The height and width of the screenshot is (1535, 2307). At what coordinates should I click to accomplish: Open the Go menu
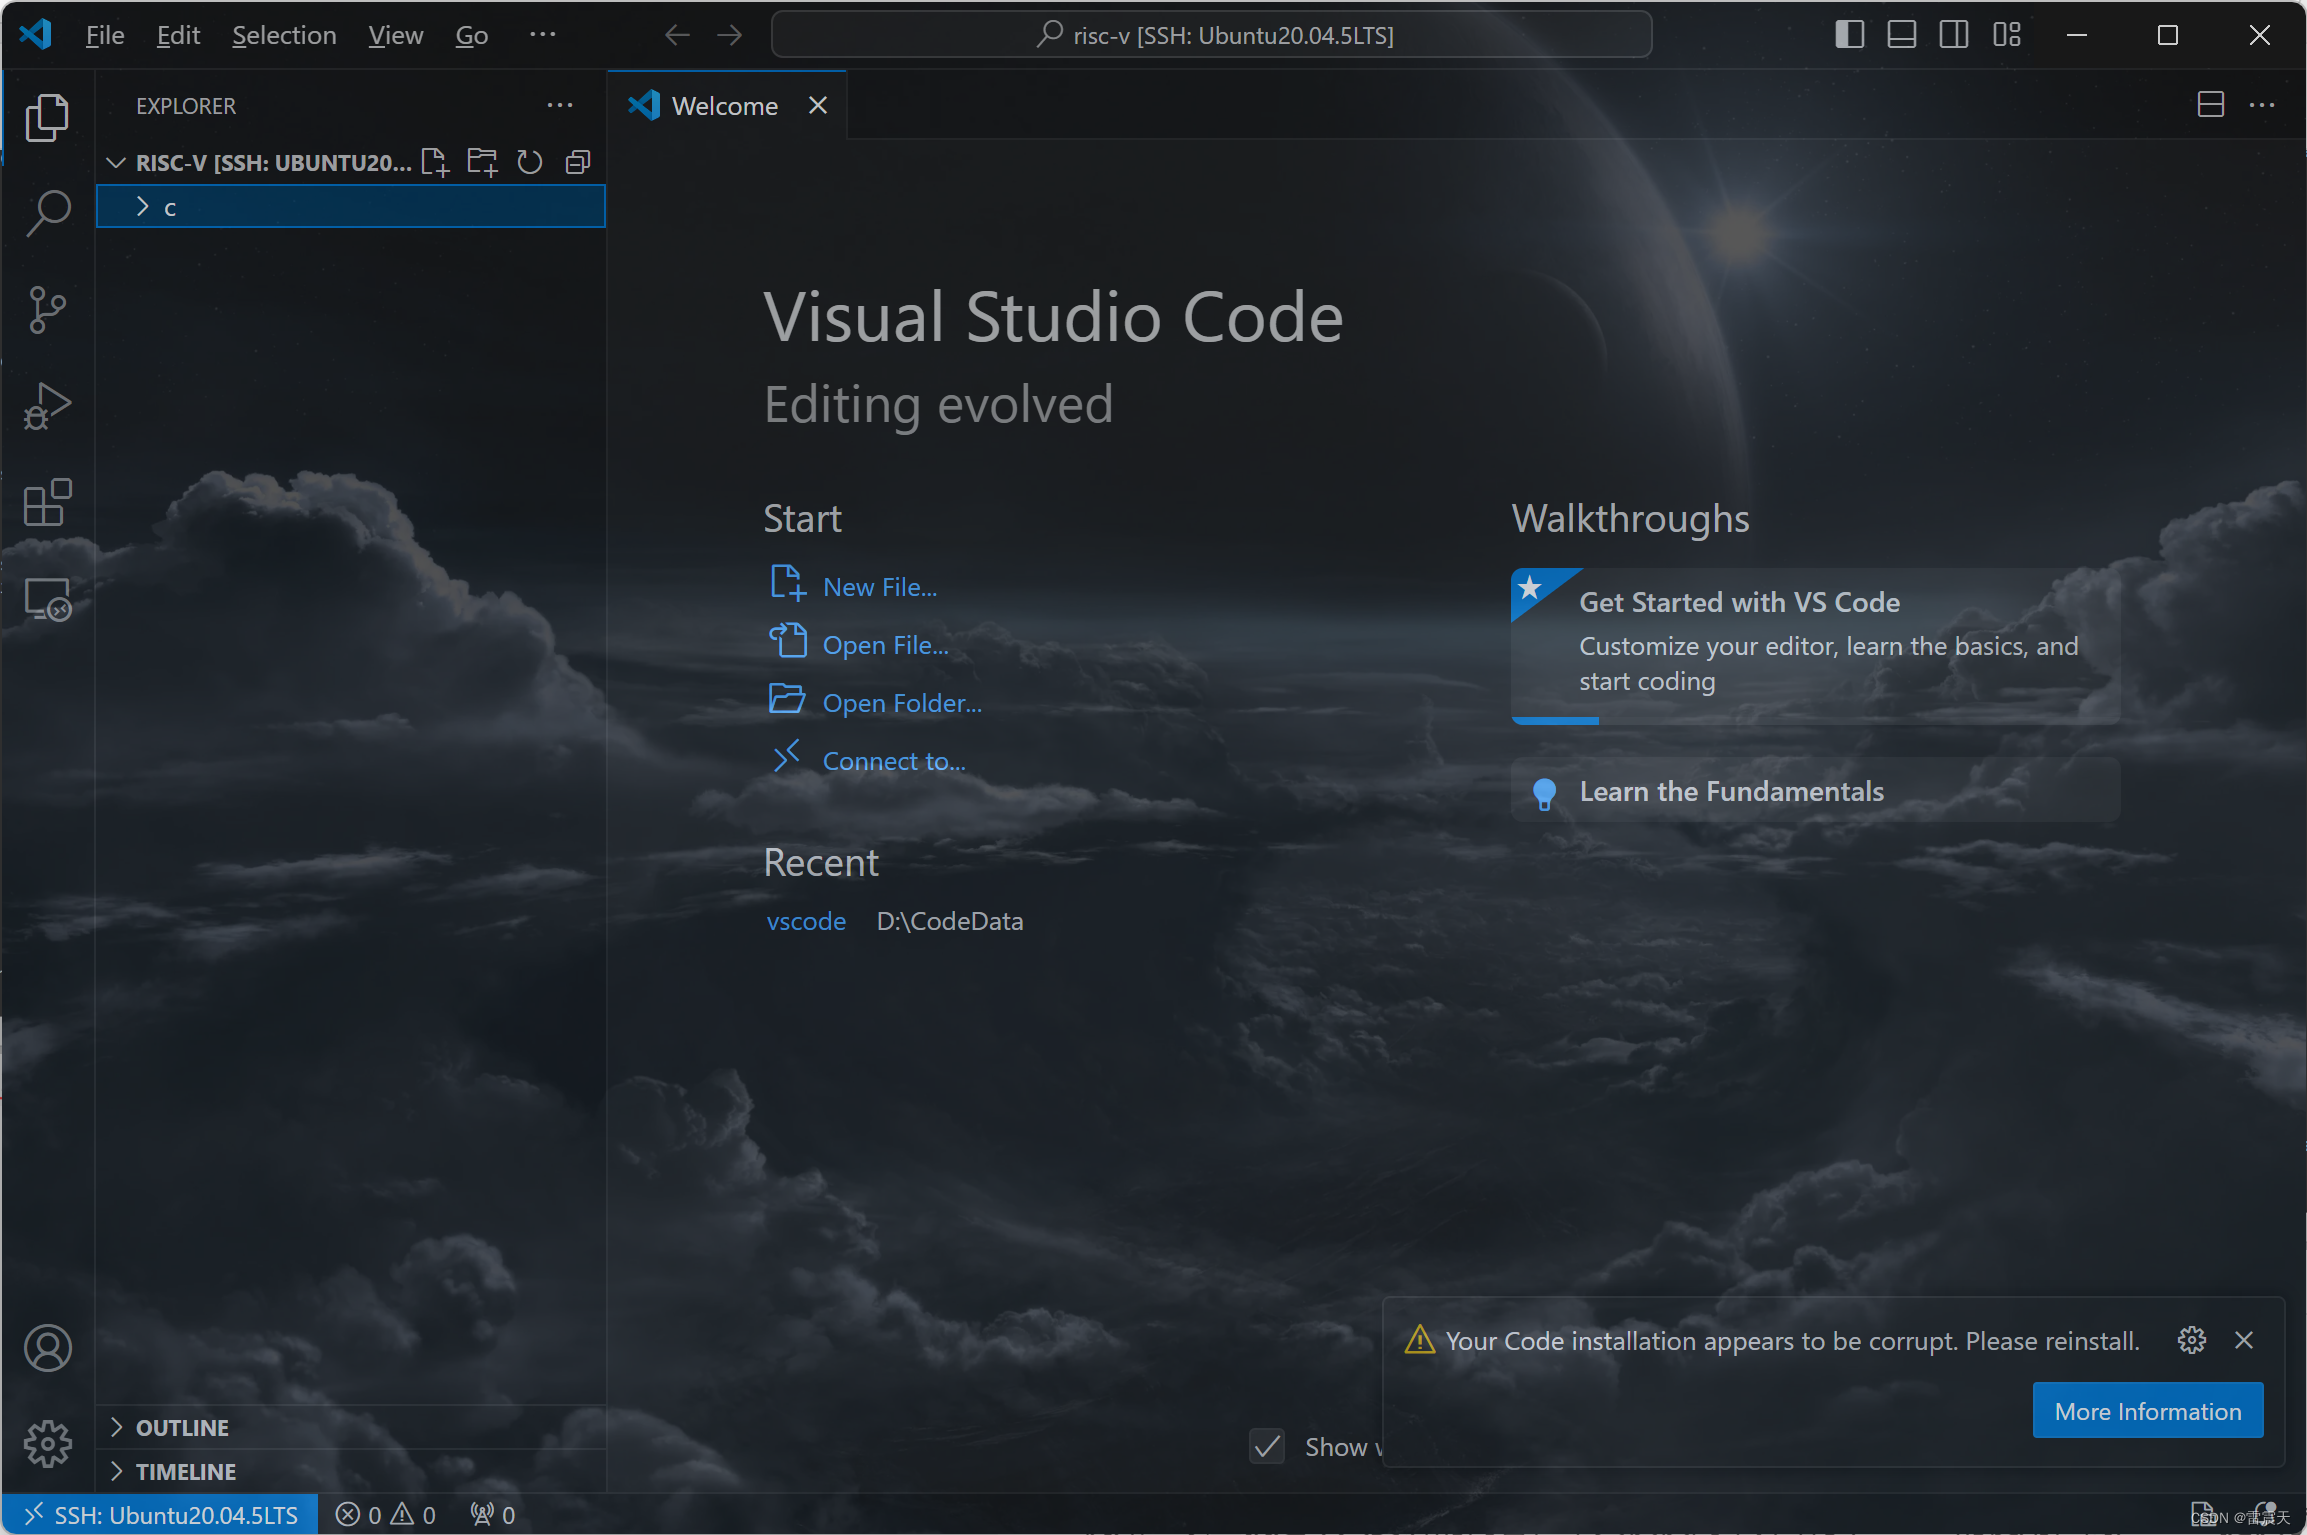[471, 35]
